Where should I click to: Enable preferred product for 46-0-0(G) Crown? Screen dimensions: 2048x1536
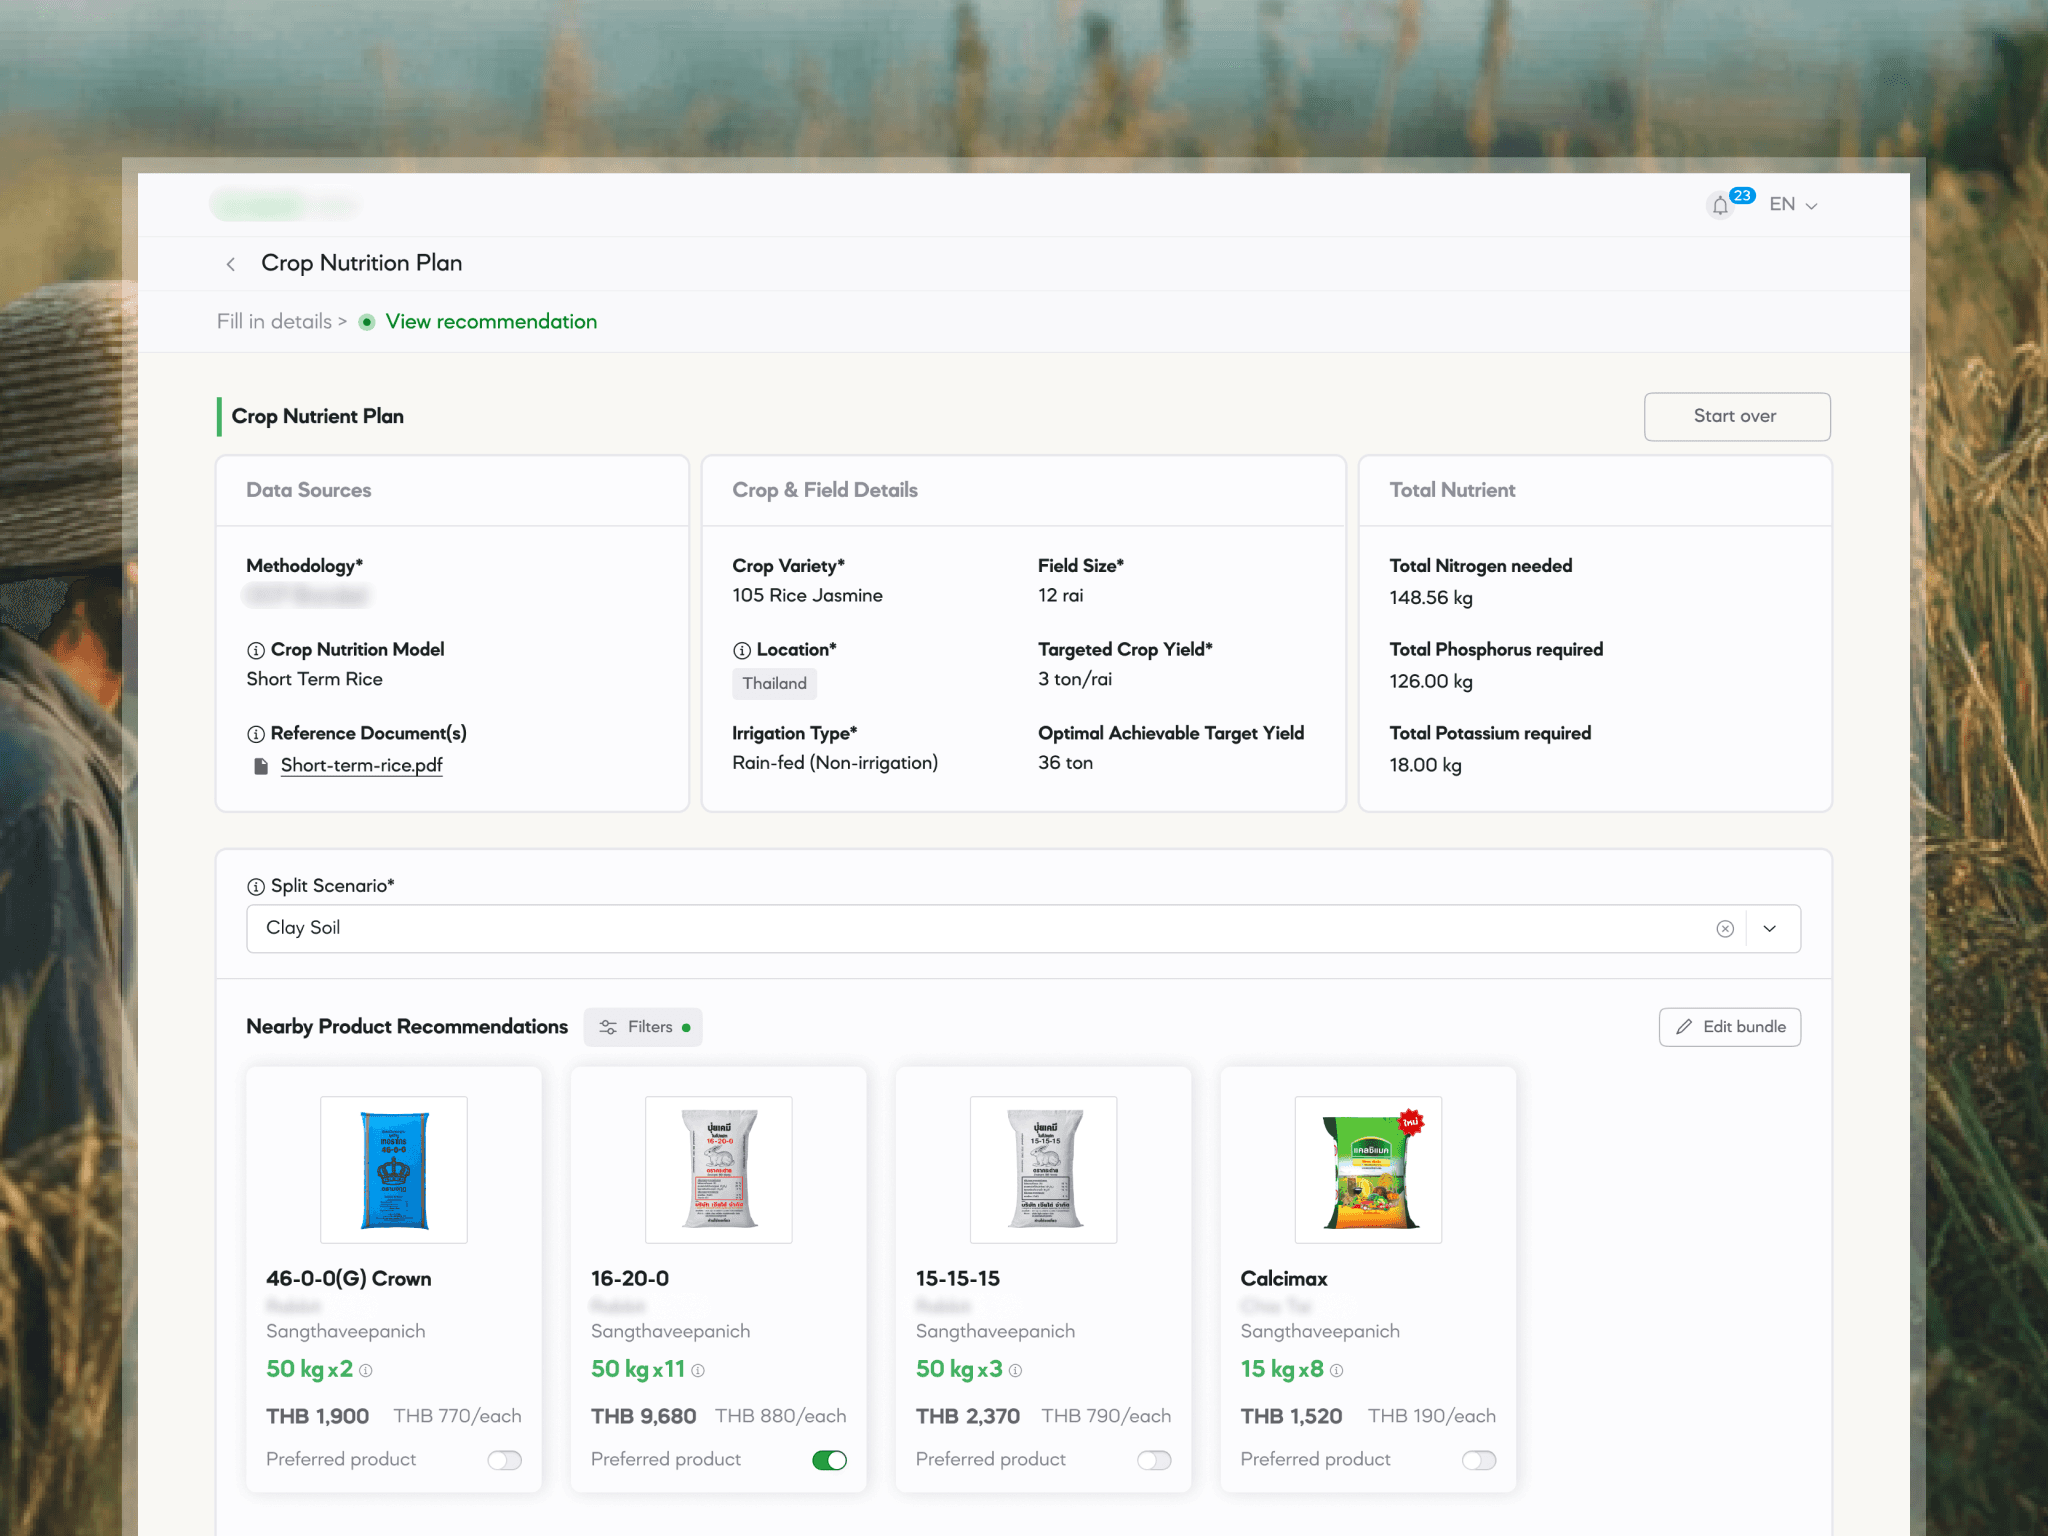click(x=504, y=1460)
